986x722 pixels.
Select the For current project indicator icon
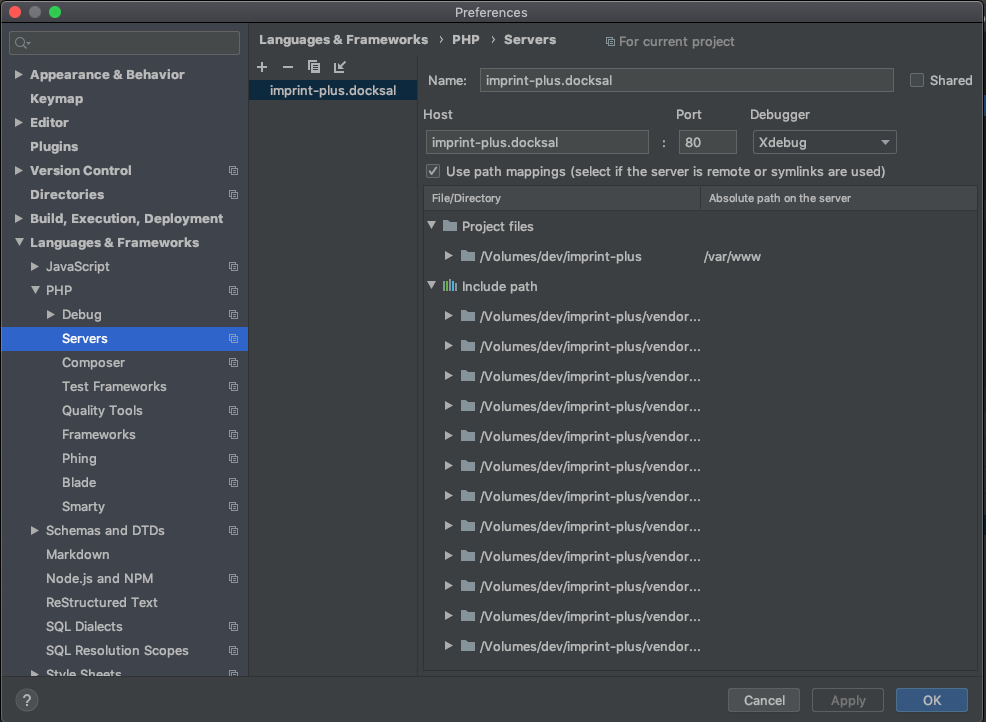click(x=608, y=41)
